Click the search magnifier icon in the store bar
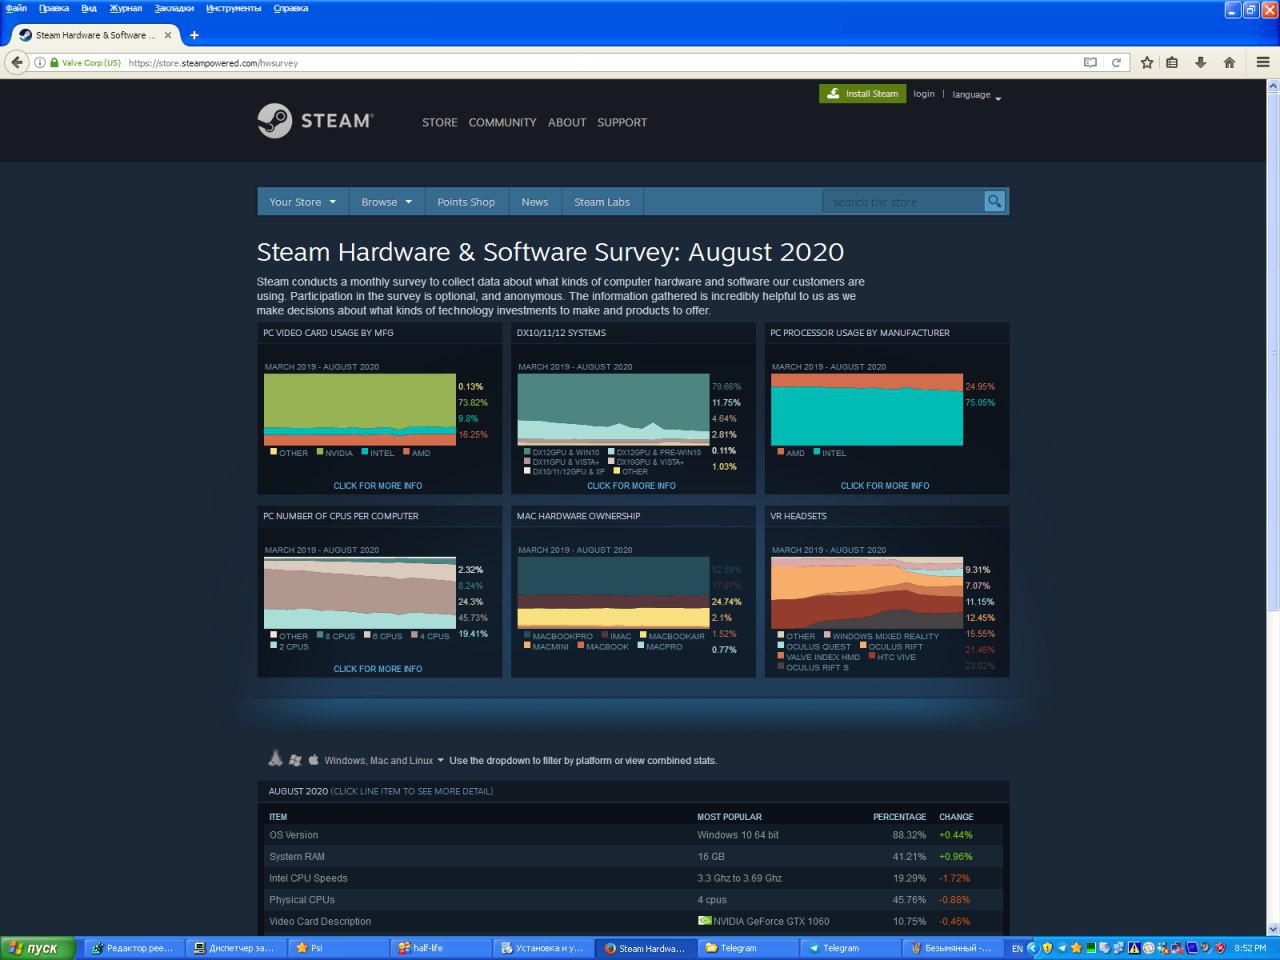Viewport: 1280px width, 960px height. point(994,201)
